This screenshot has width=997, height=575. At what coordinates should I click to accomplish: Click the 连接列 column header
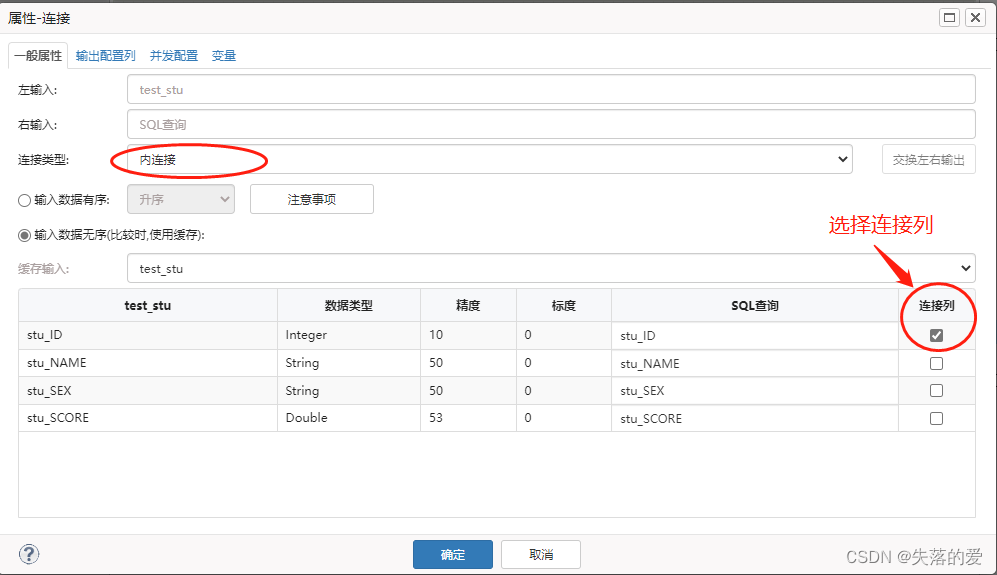tap(937, 305)
